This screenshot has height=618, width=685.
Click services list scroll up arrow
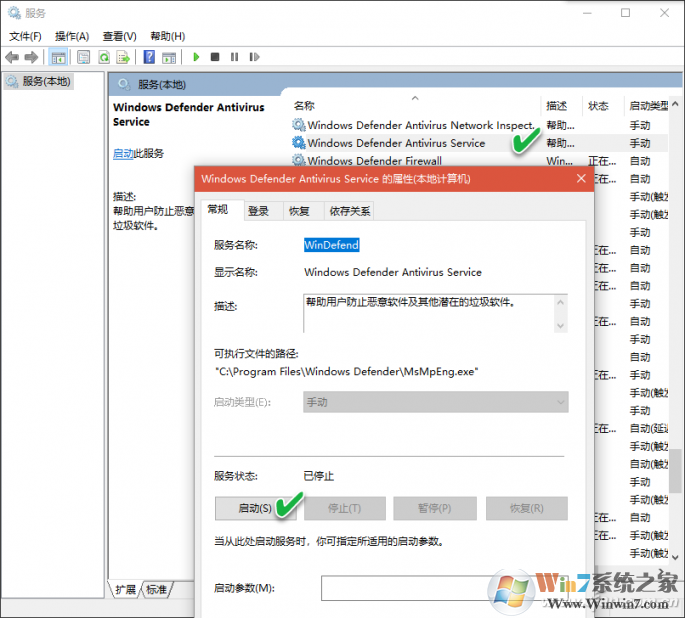click(675, 104)
